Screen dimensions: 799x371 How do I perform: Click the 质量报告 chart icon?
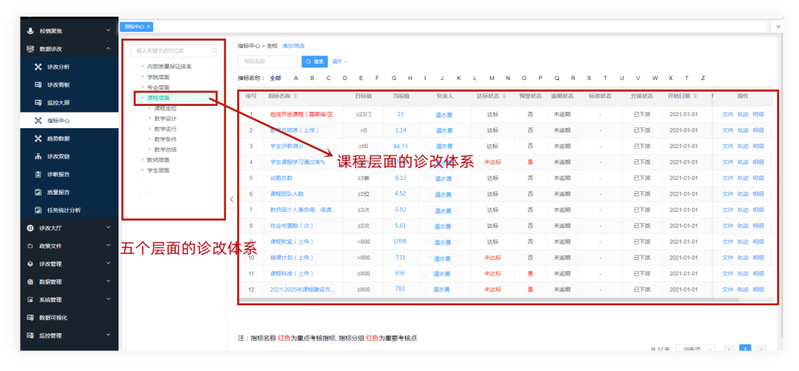[x=38, y=192]
